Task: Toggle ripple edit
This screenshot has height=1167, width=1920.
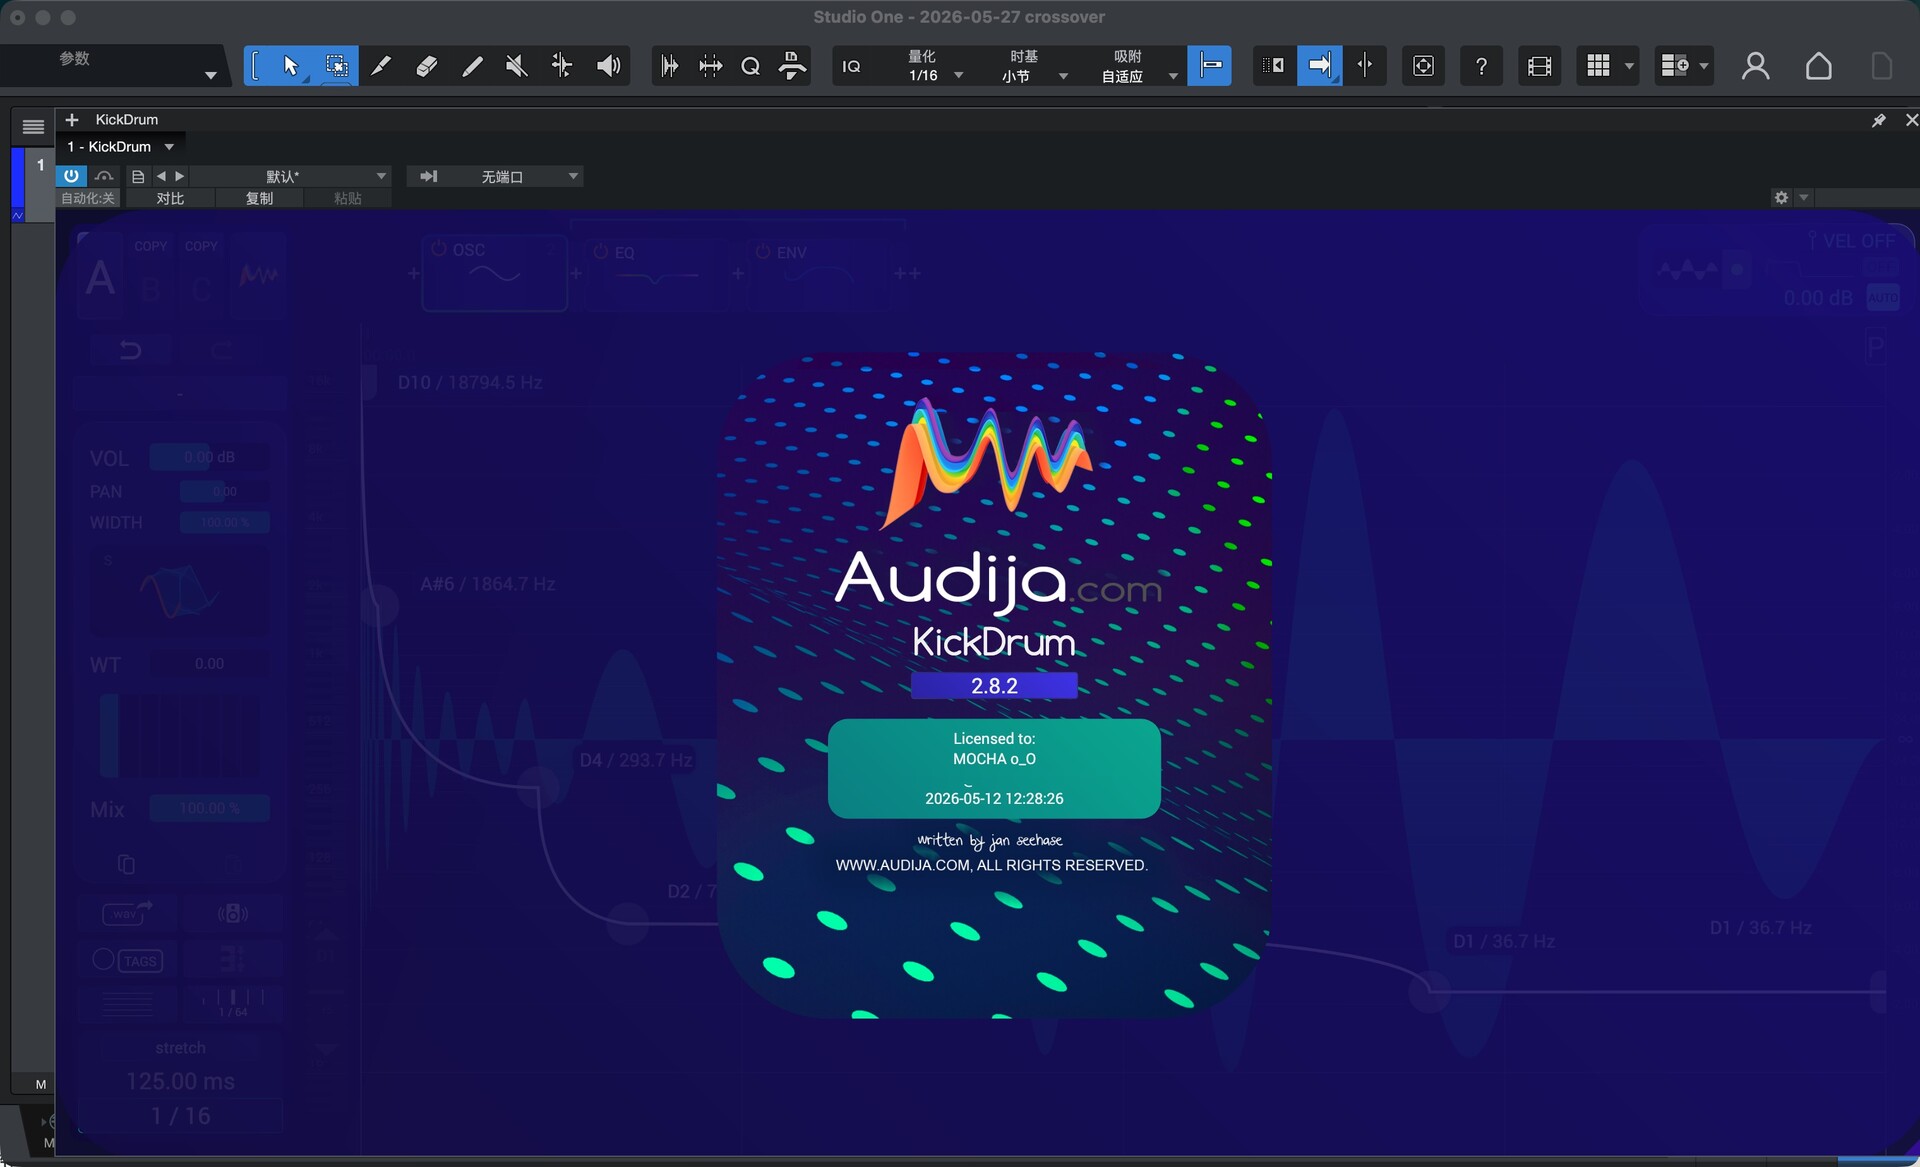Action: pos(1274,66)
